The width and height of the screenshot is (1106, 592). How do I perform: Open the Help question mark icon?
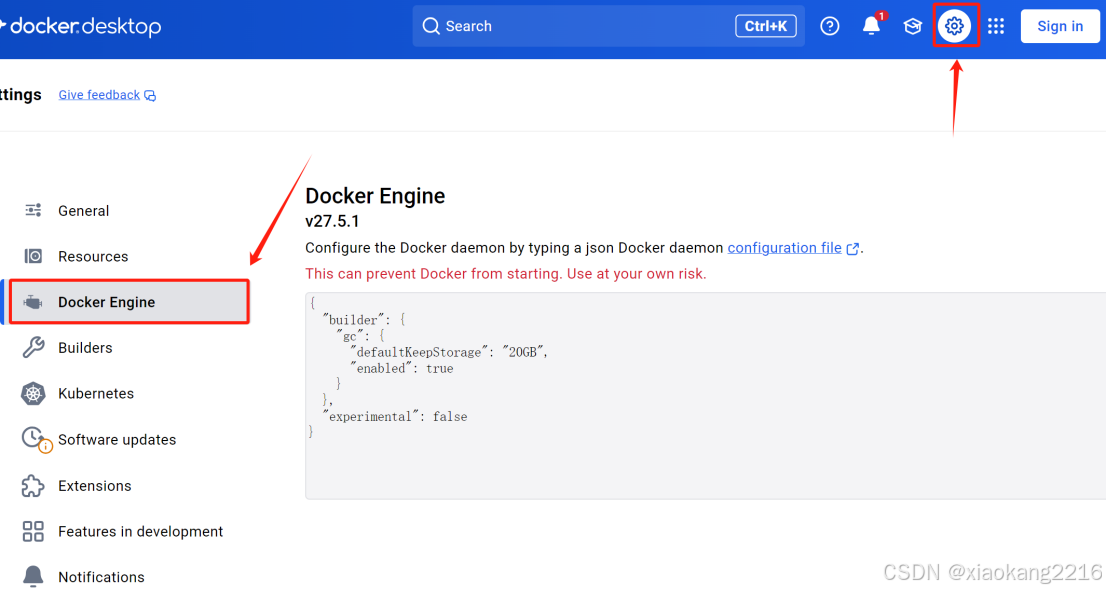point(830,26)
